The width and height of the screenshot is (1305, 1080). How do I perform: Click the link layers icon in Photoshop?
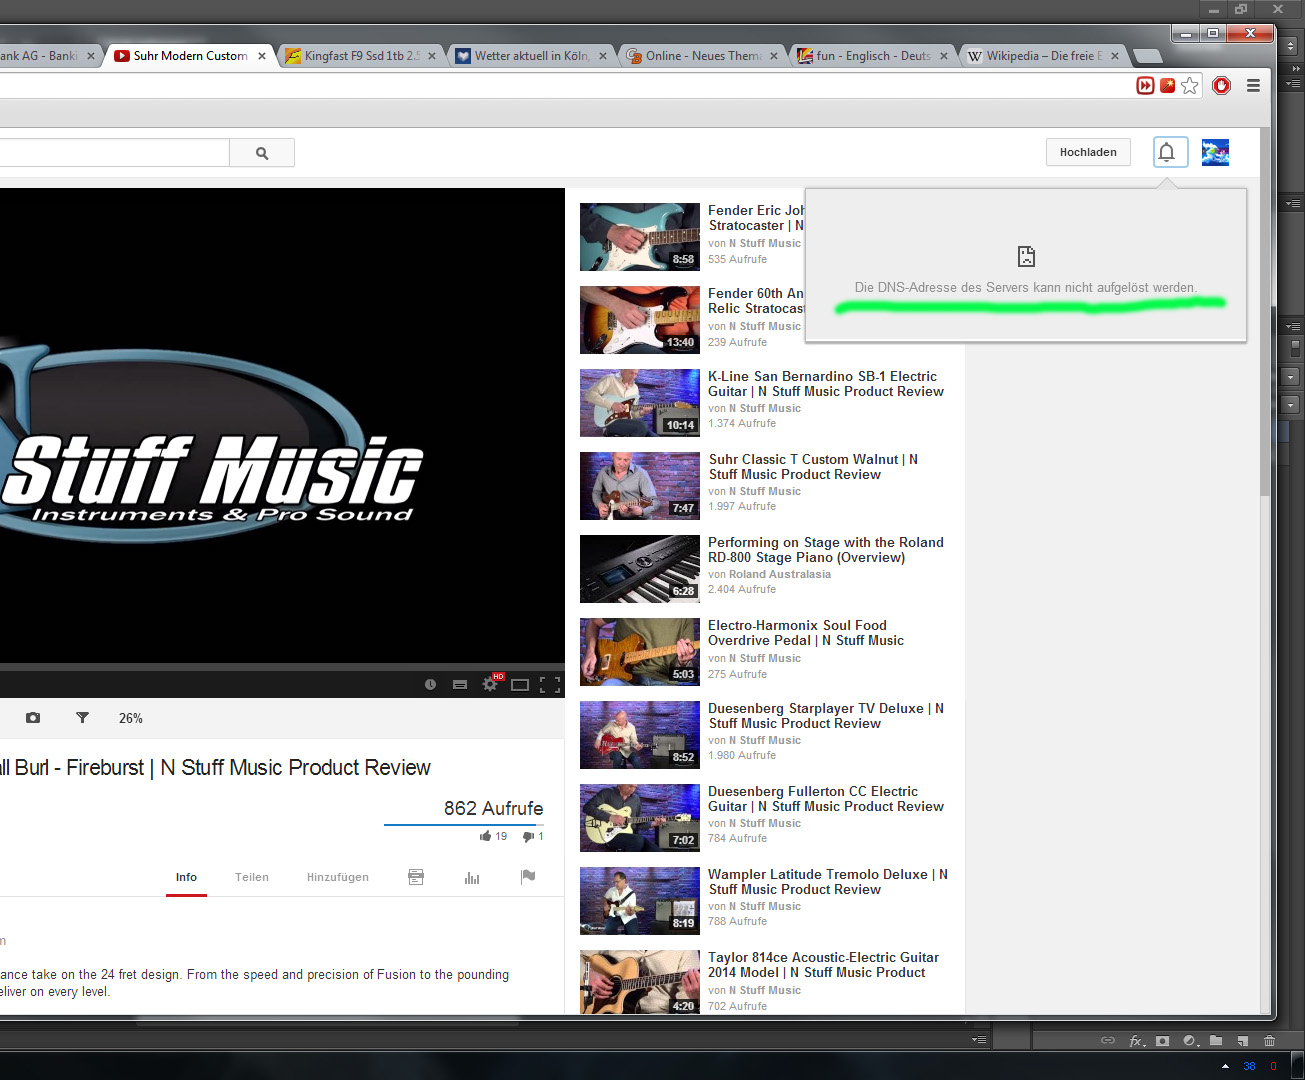point(1108,1041)
